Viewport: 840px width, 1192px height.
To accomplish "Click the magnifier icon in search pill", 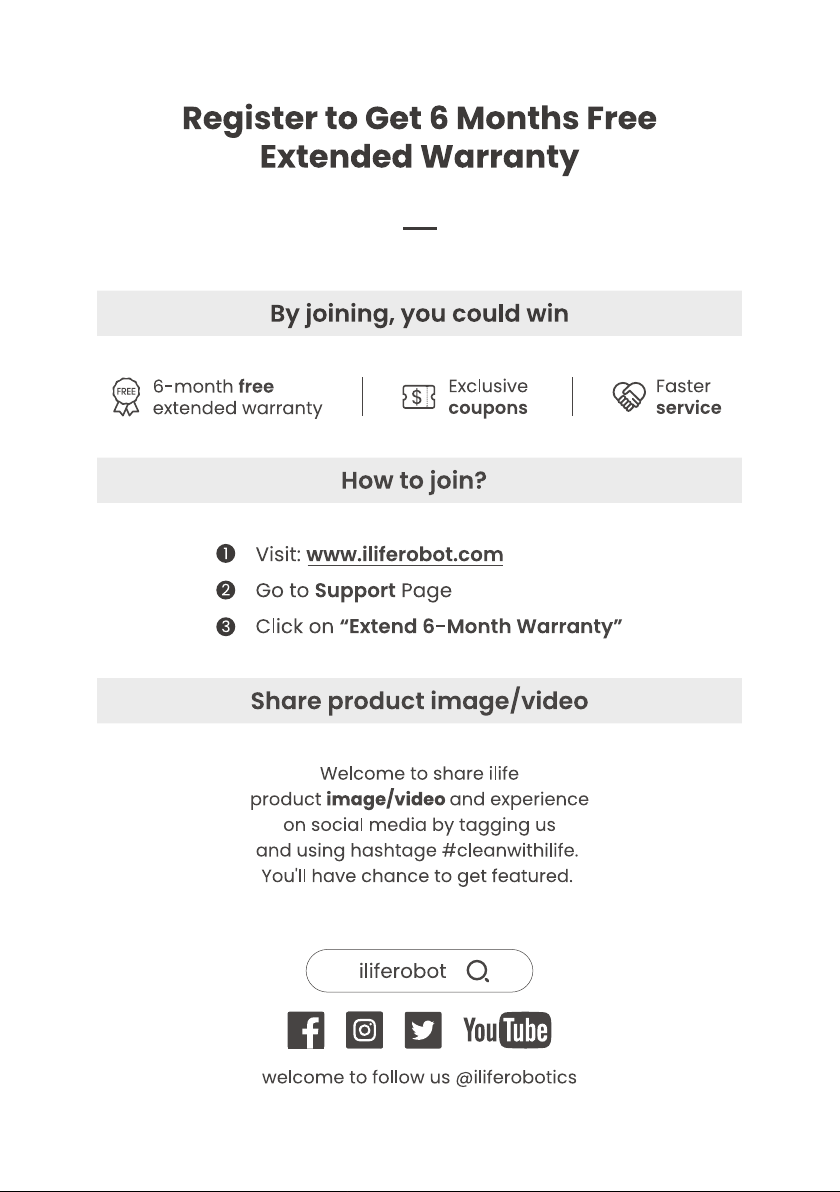I will (x=477, y=971).
